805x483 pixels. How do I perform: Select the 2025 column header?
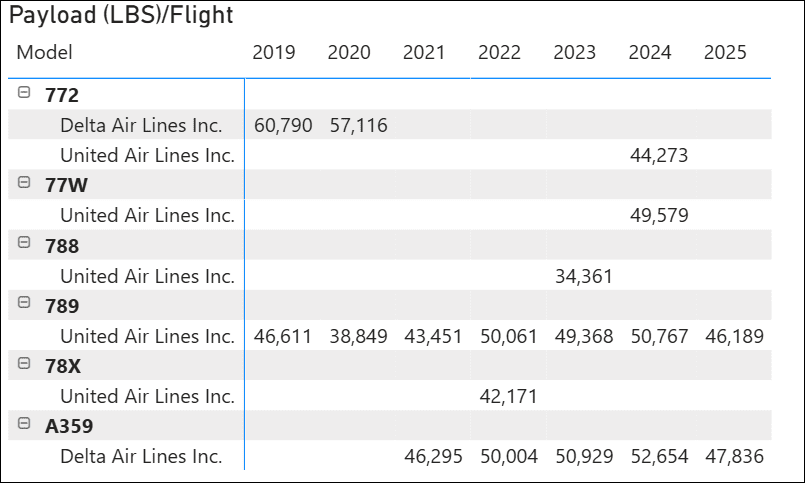725,53
